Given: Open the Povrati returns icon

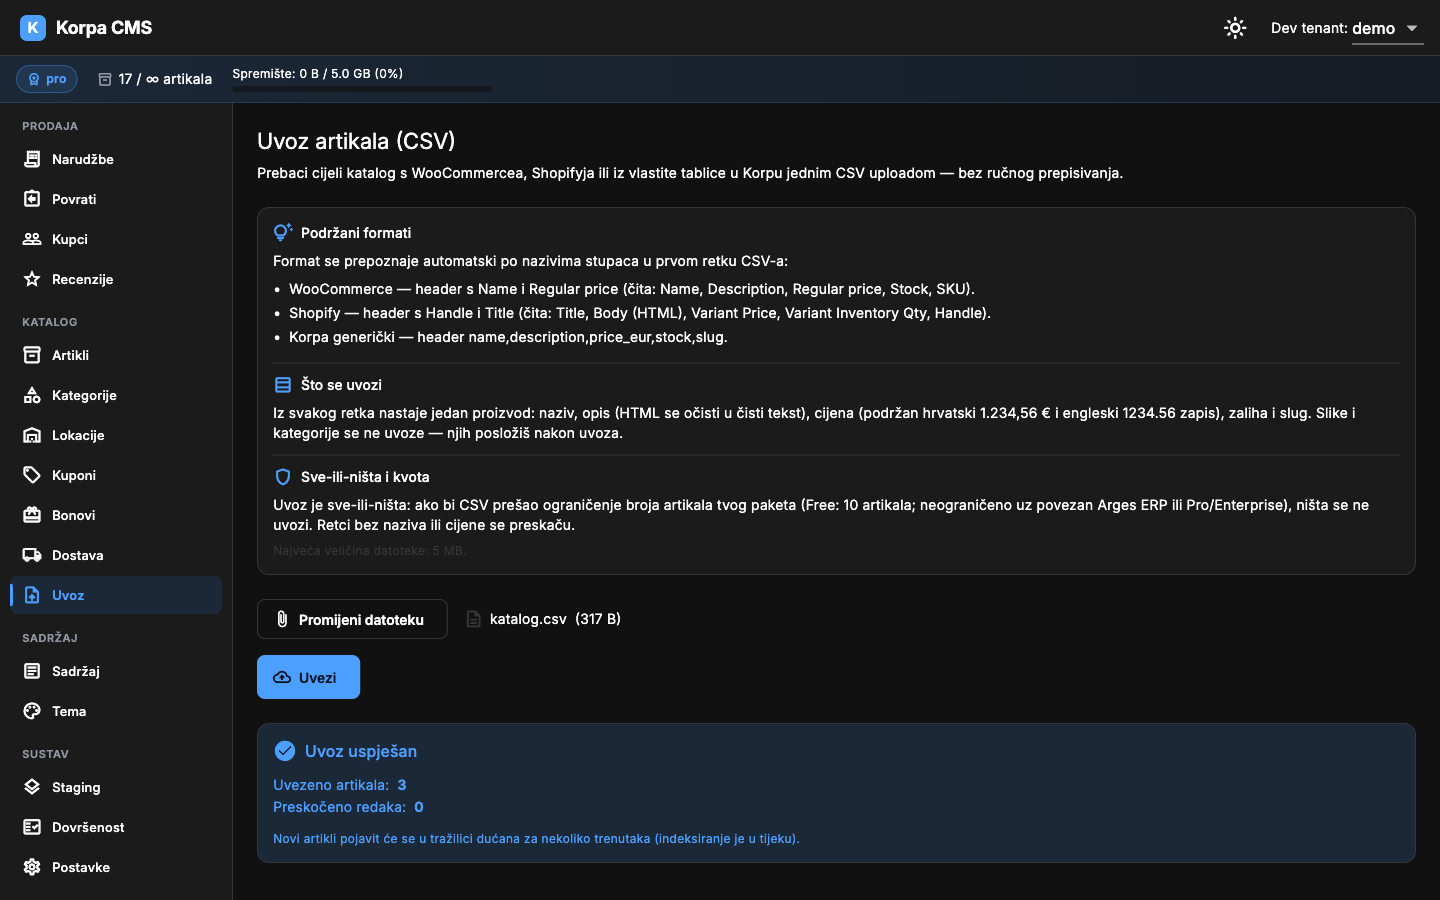Looking at the screenshot, I should pyautogui.click(x=32, y=199).
